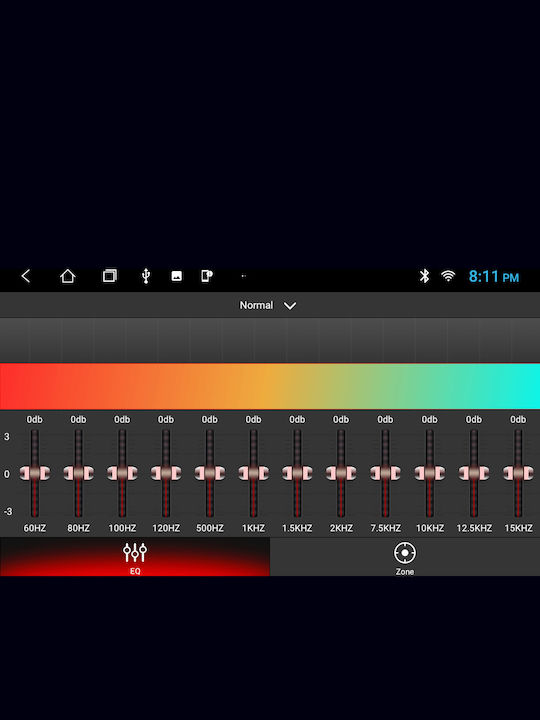The height and width of the screenshot is (720, 540).
Task: Tap the phone link status icon
Action: point(207,276)
